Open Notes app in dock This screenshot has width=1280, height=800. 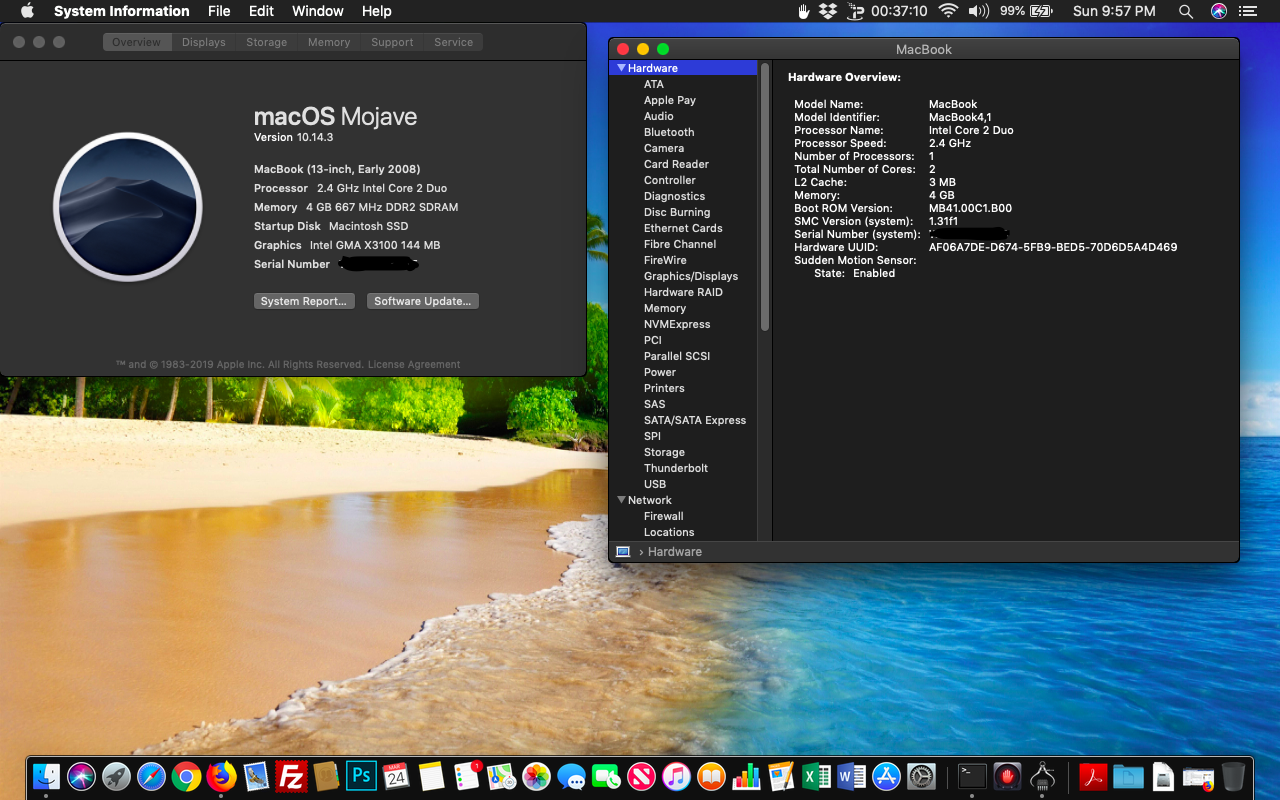click(431, 776)
